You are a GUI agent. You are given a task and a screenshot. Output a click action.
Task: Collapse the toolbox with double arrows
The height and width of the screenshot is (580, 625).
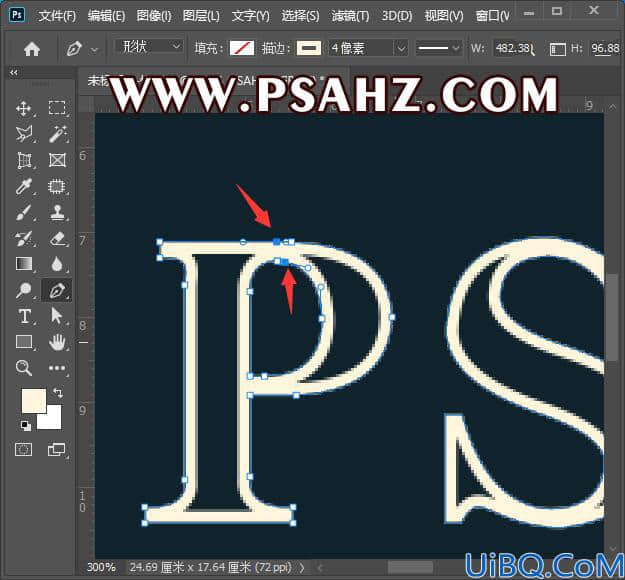tap(14, 73)
